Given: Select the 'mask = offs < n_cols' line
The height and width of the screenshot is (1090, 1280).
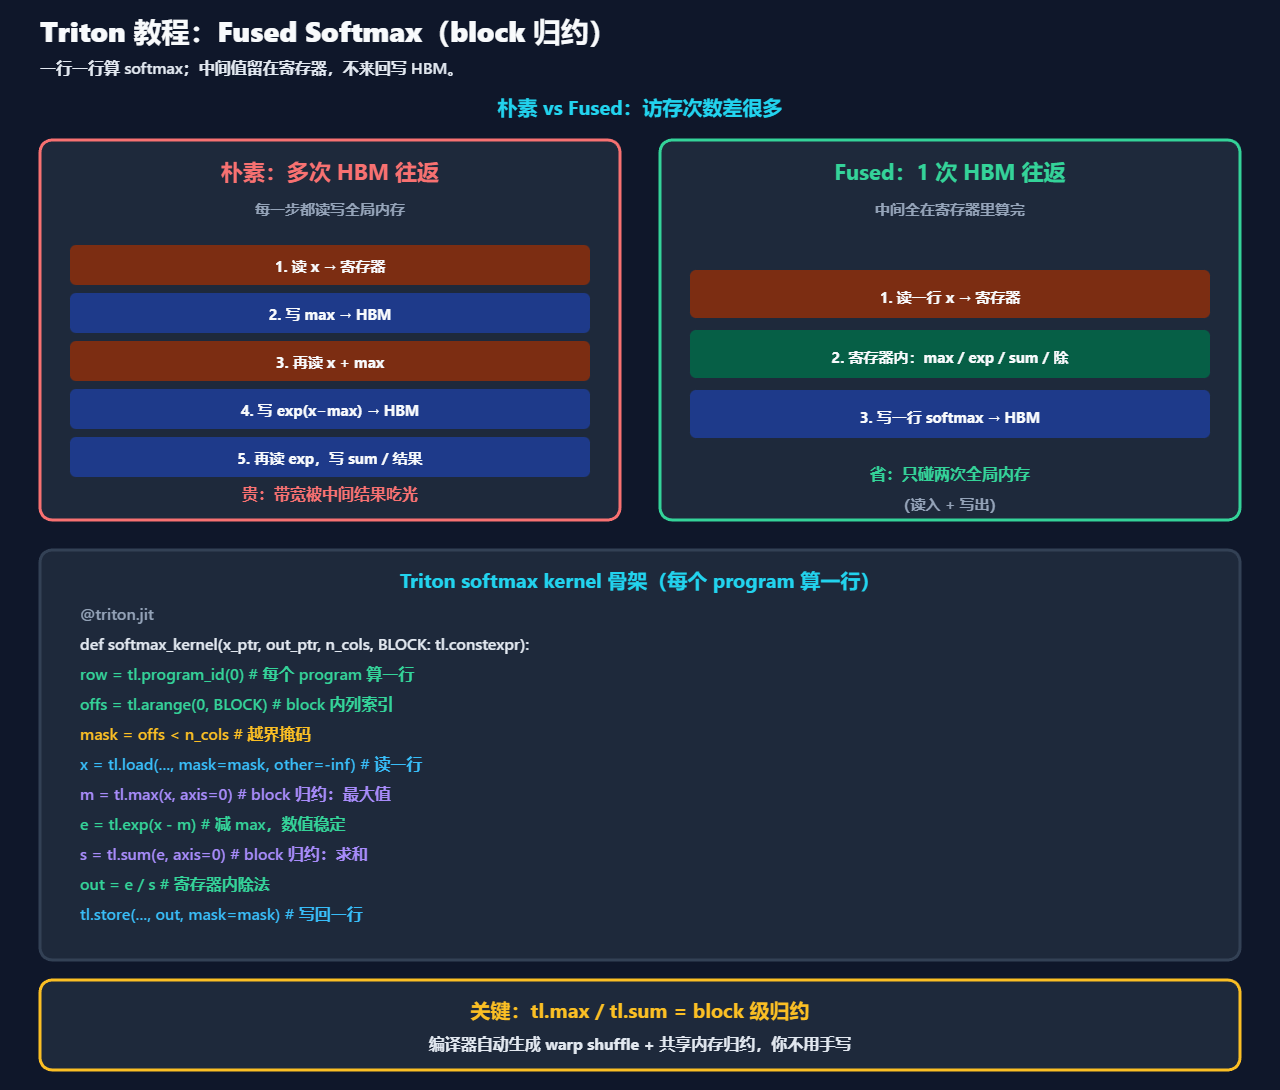Looking at the screenshot, I should (196, 735).
